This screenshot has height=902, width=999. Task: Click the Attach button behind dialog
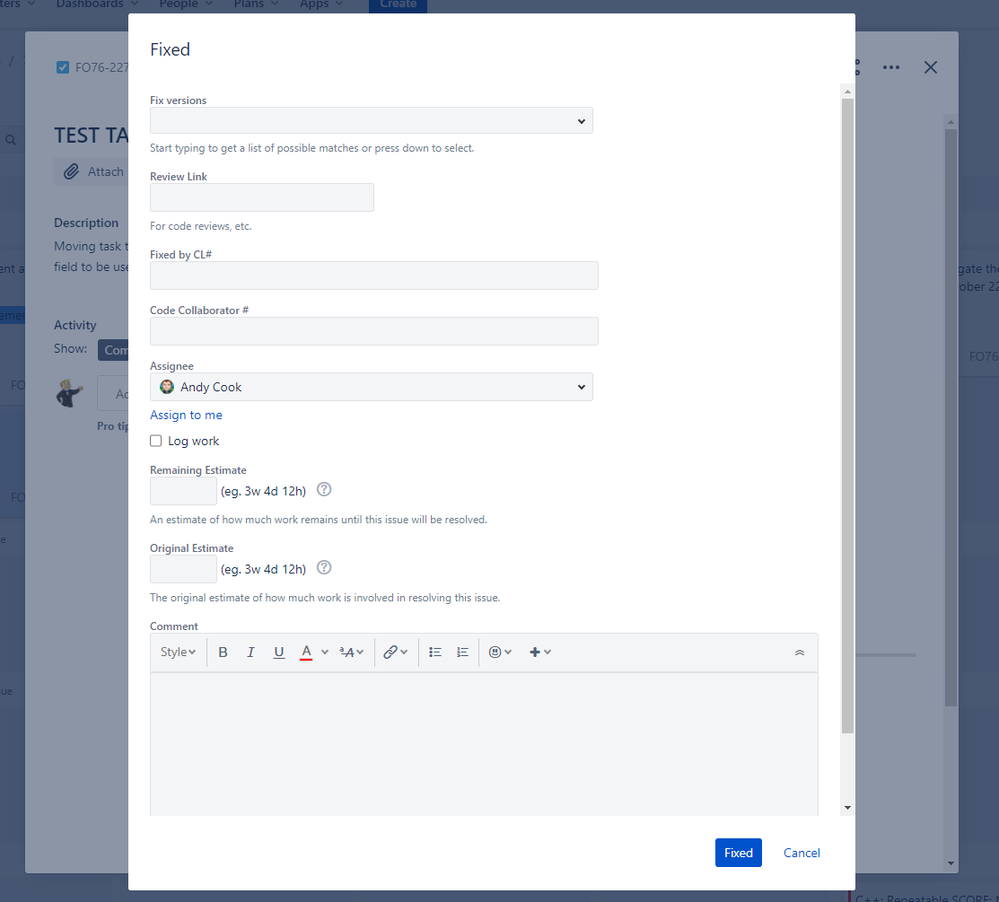[93, 171]
